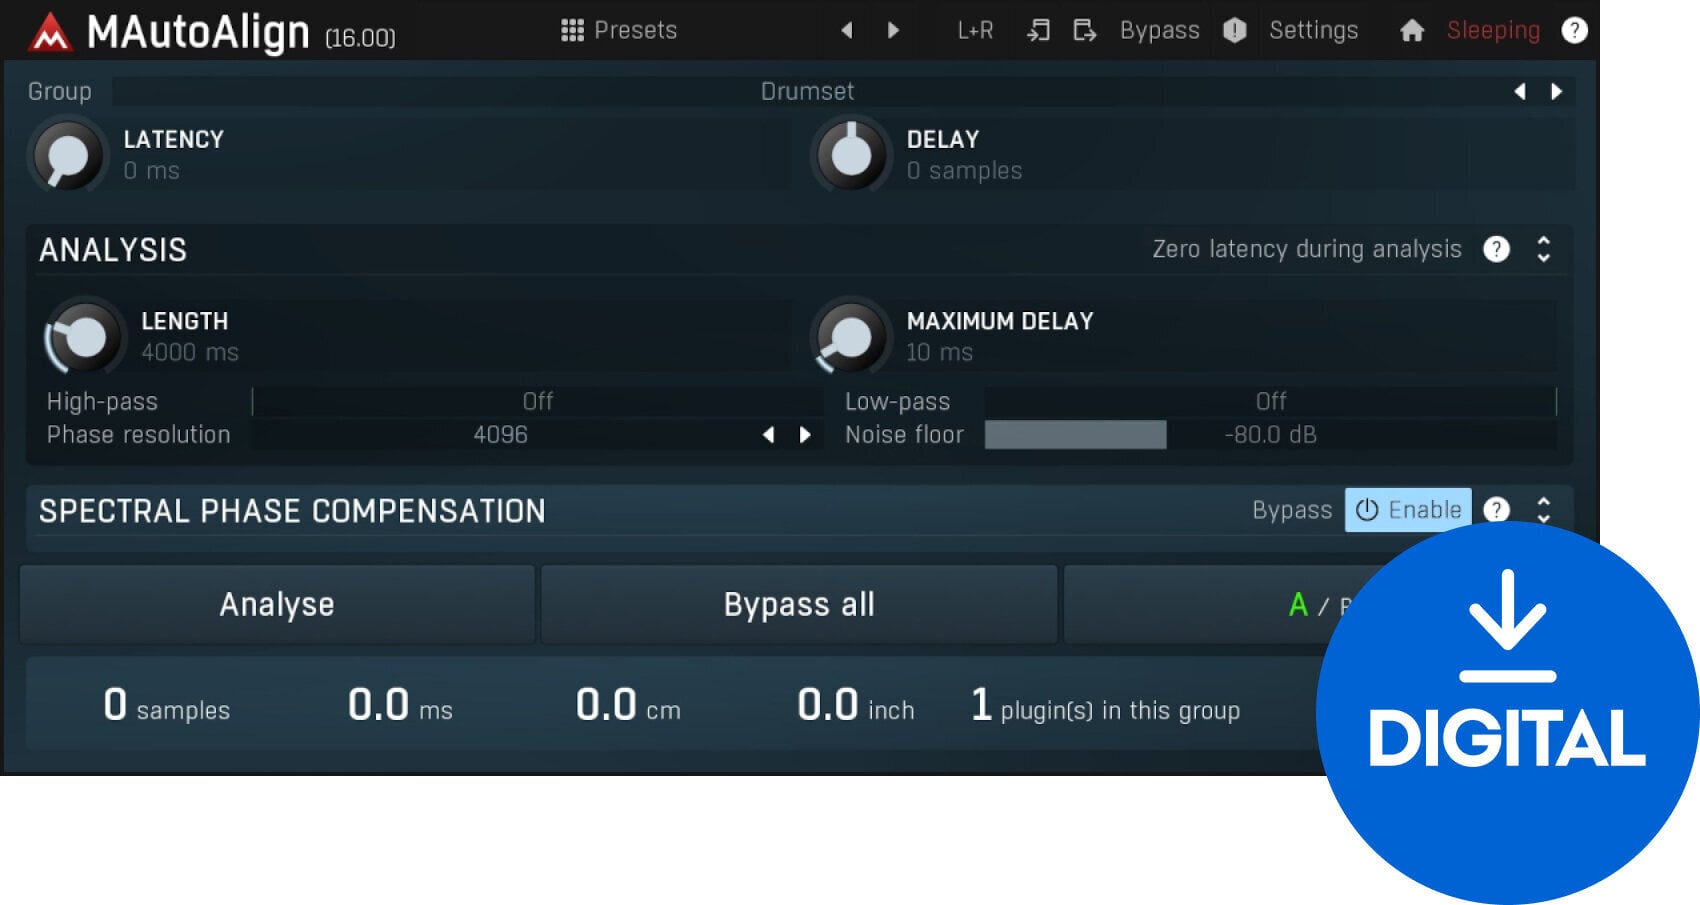
Task: Click the paste settings icon before Bypass
Action: 1084,31
